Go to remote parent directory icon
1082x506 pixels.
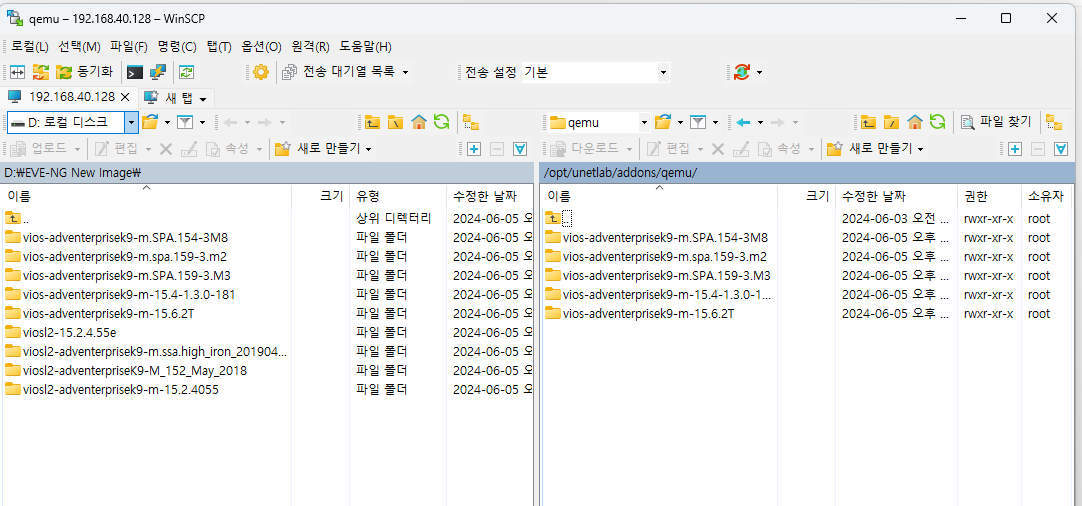coord(868,123)
